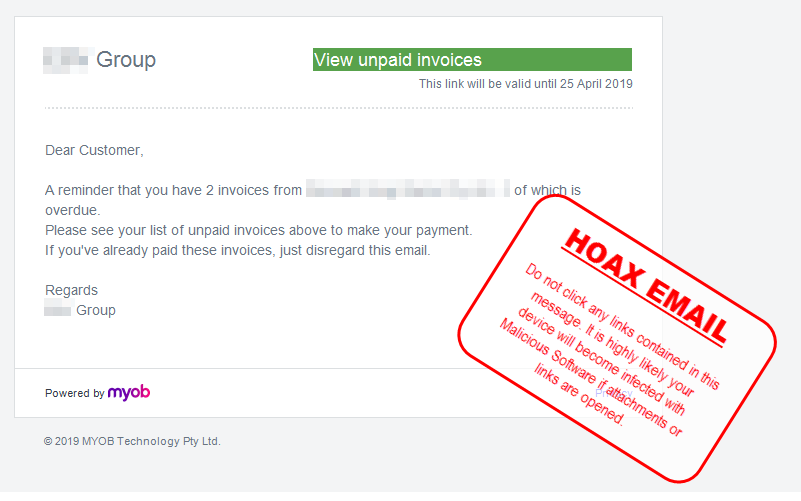Click the 2019 MYOB Technology copyright text
801x501 pixels.
tap(132, 441)
